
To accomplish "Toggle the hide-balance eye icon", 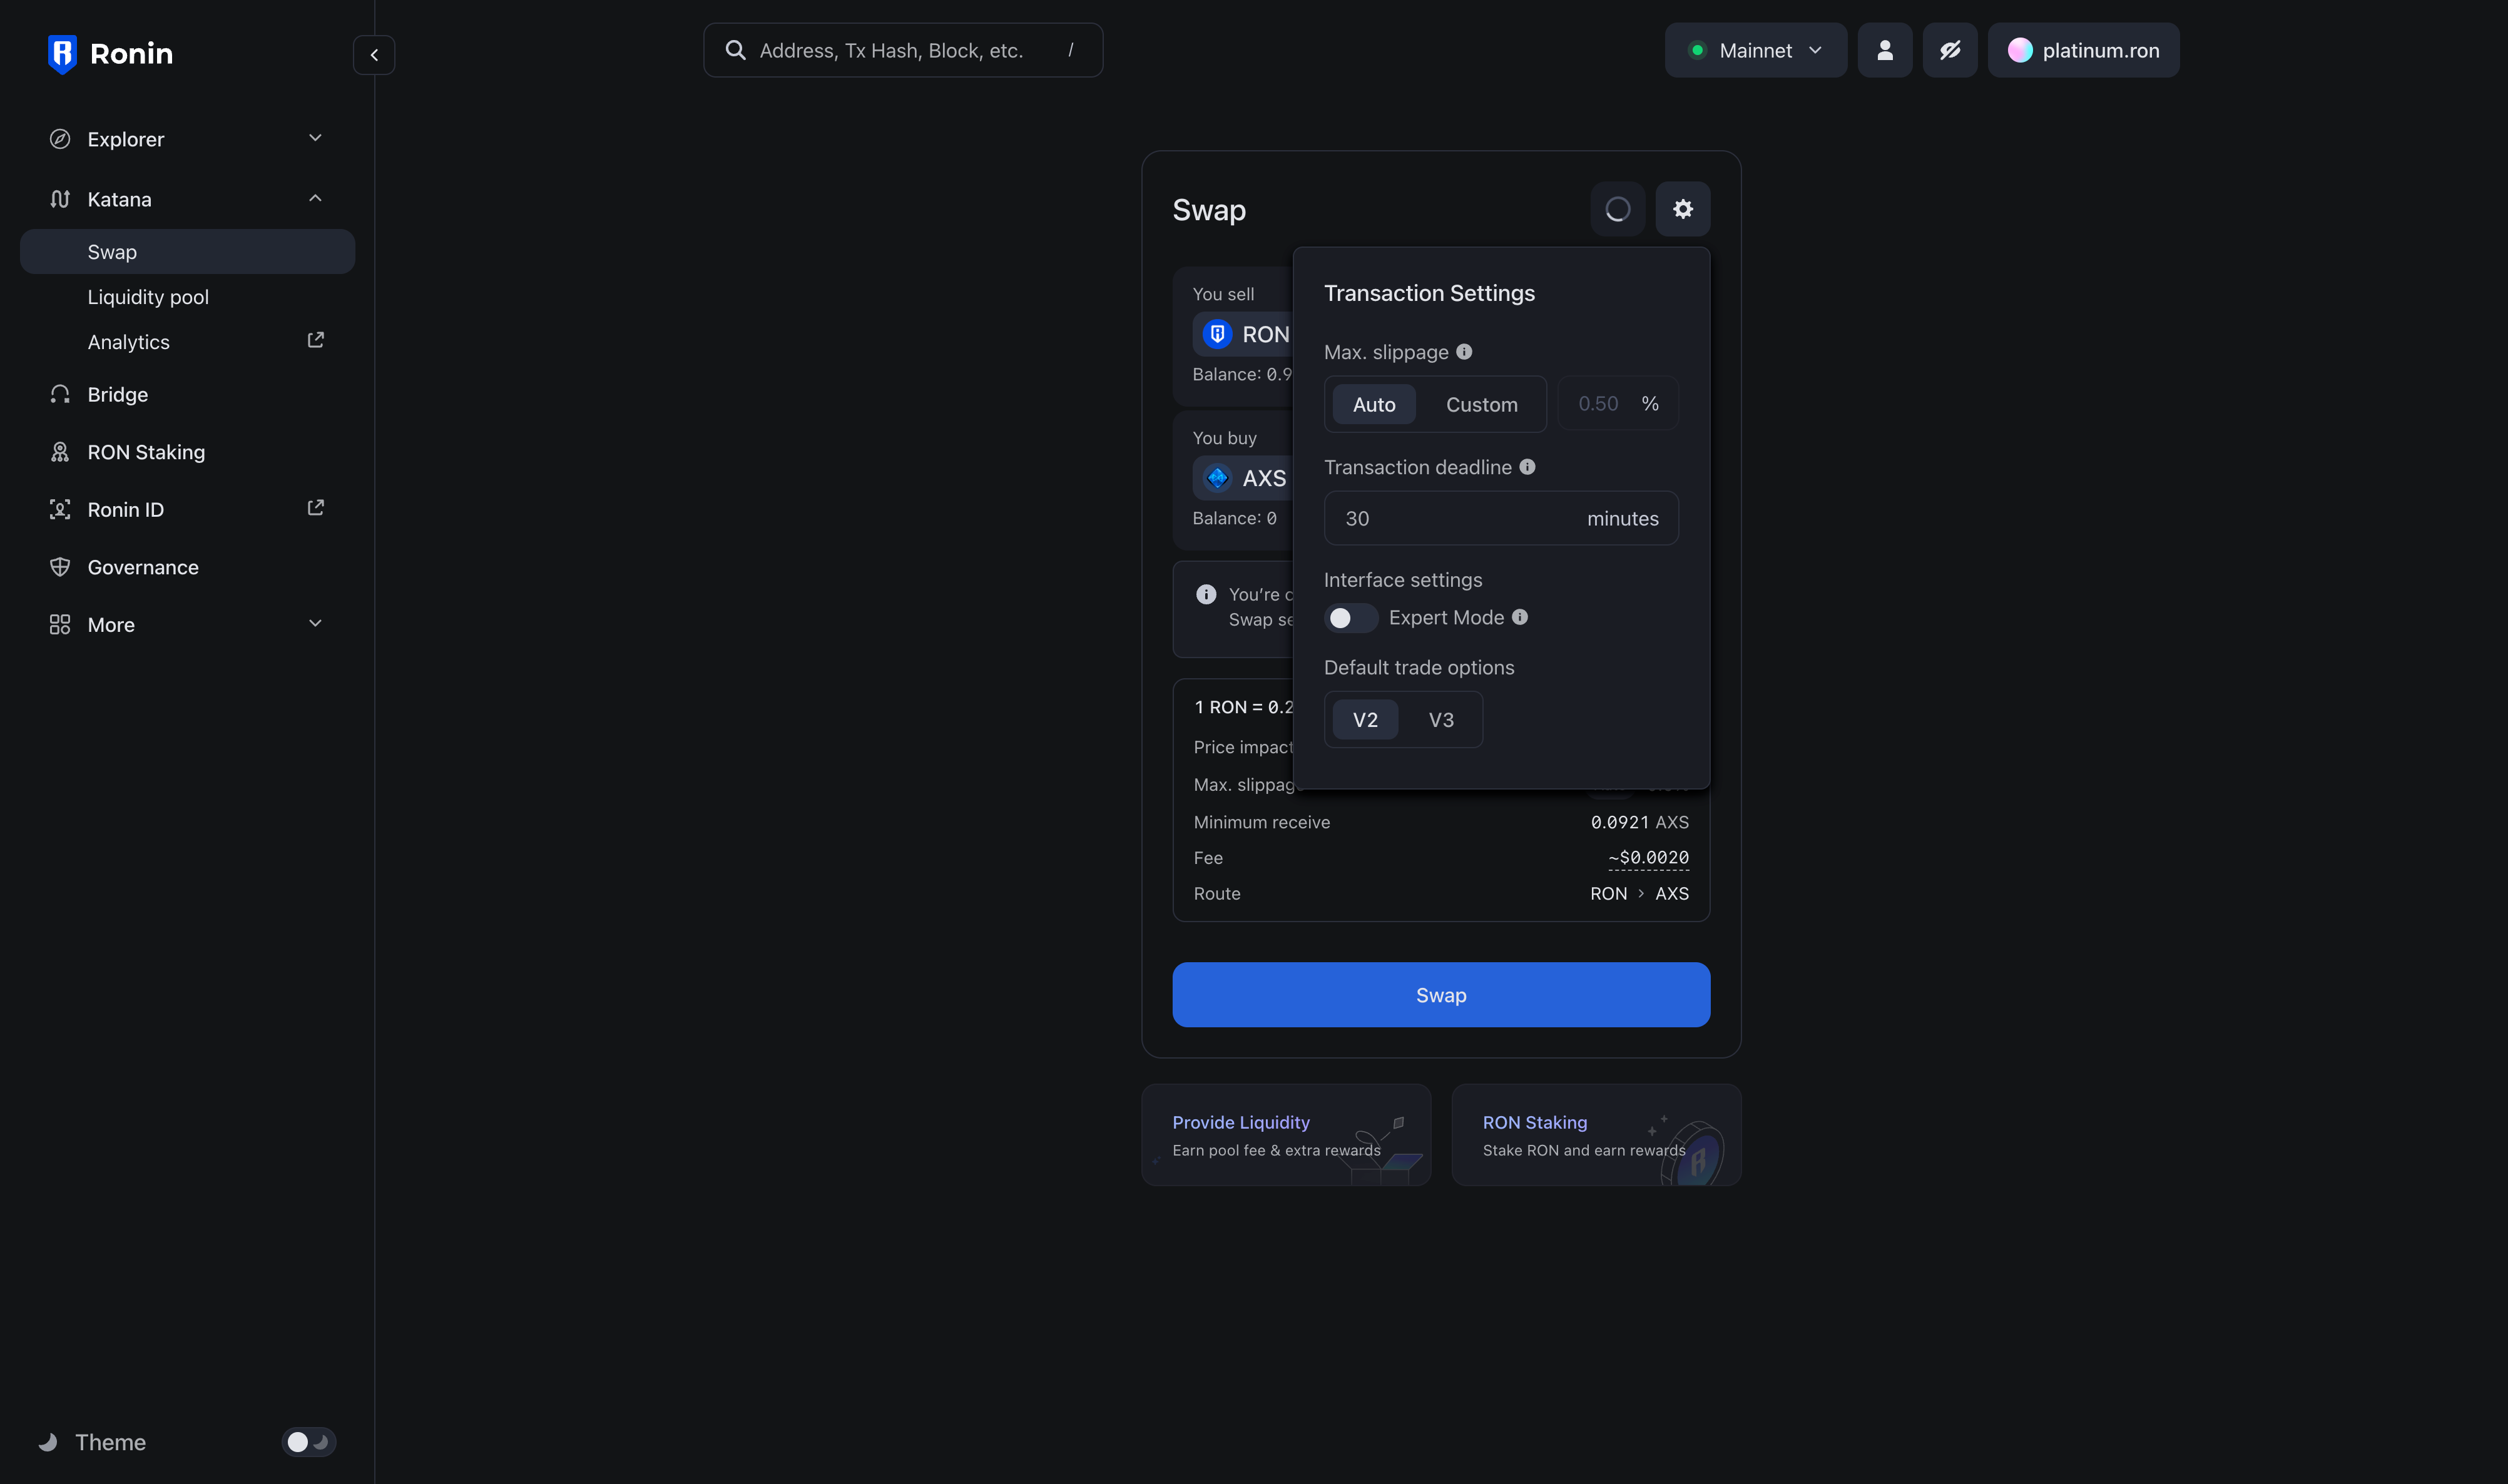I will pyautogui.click(x=1949, y=50).
